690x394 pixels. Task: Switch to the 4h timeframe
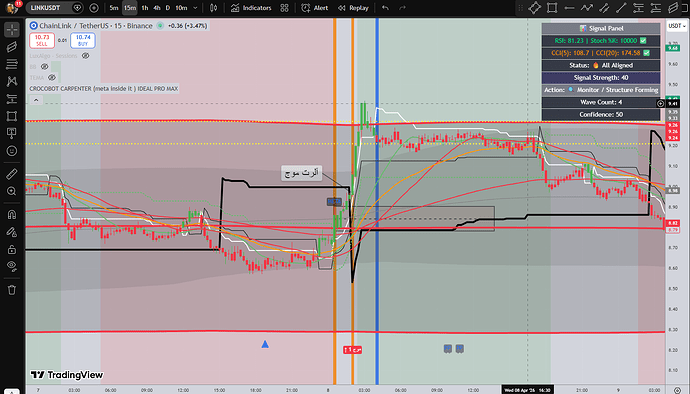[x=157, y=8]
